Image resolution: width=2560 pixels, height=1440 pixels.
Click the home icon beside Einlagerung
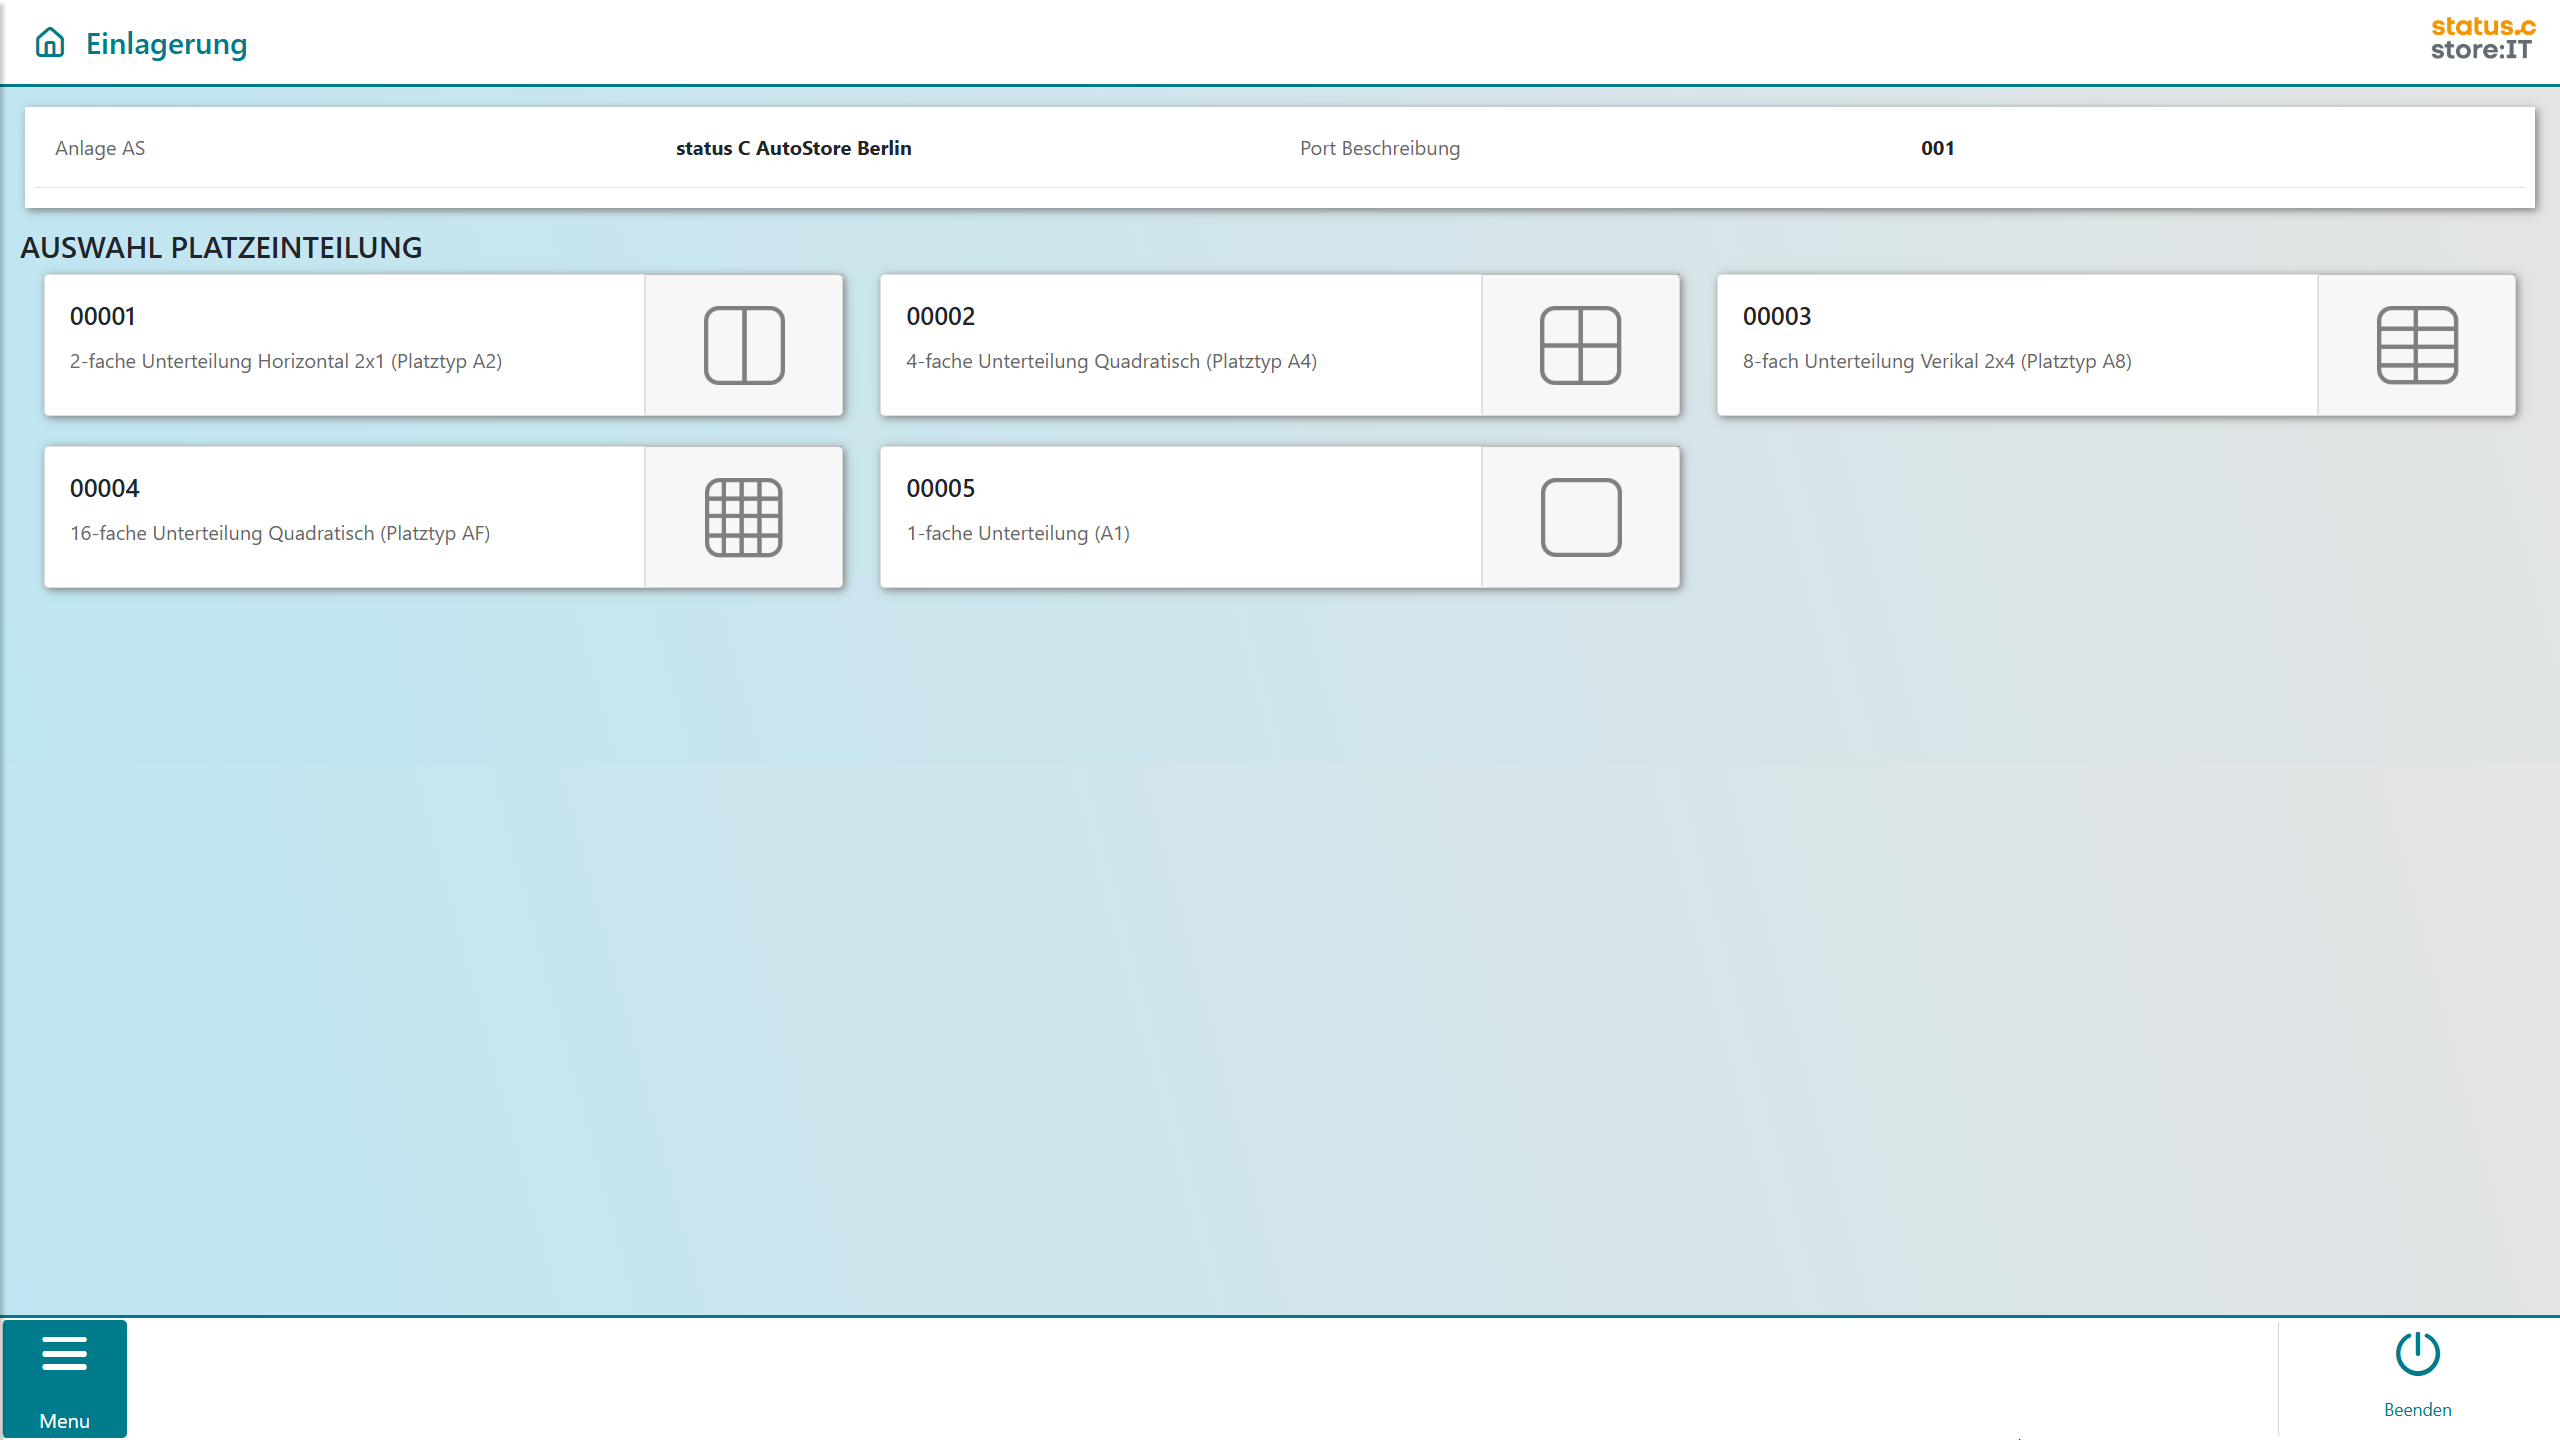(50, 43)
